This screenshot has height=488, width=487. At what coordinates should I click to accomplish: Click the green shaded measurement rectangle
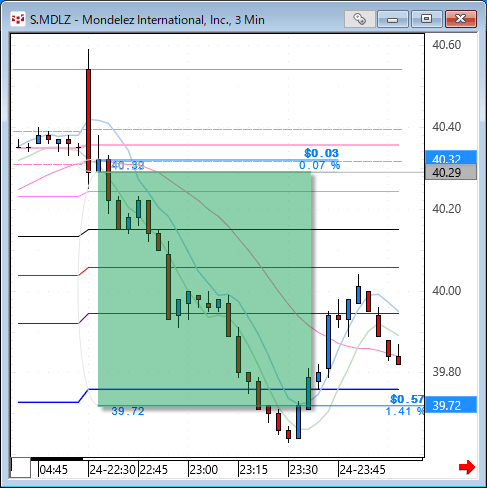pyautogui.click(x=205, y=289)
